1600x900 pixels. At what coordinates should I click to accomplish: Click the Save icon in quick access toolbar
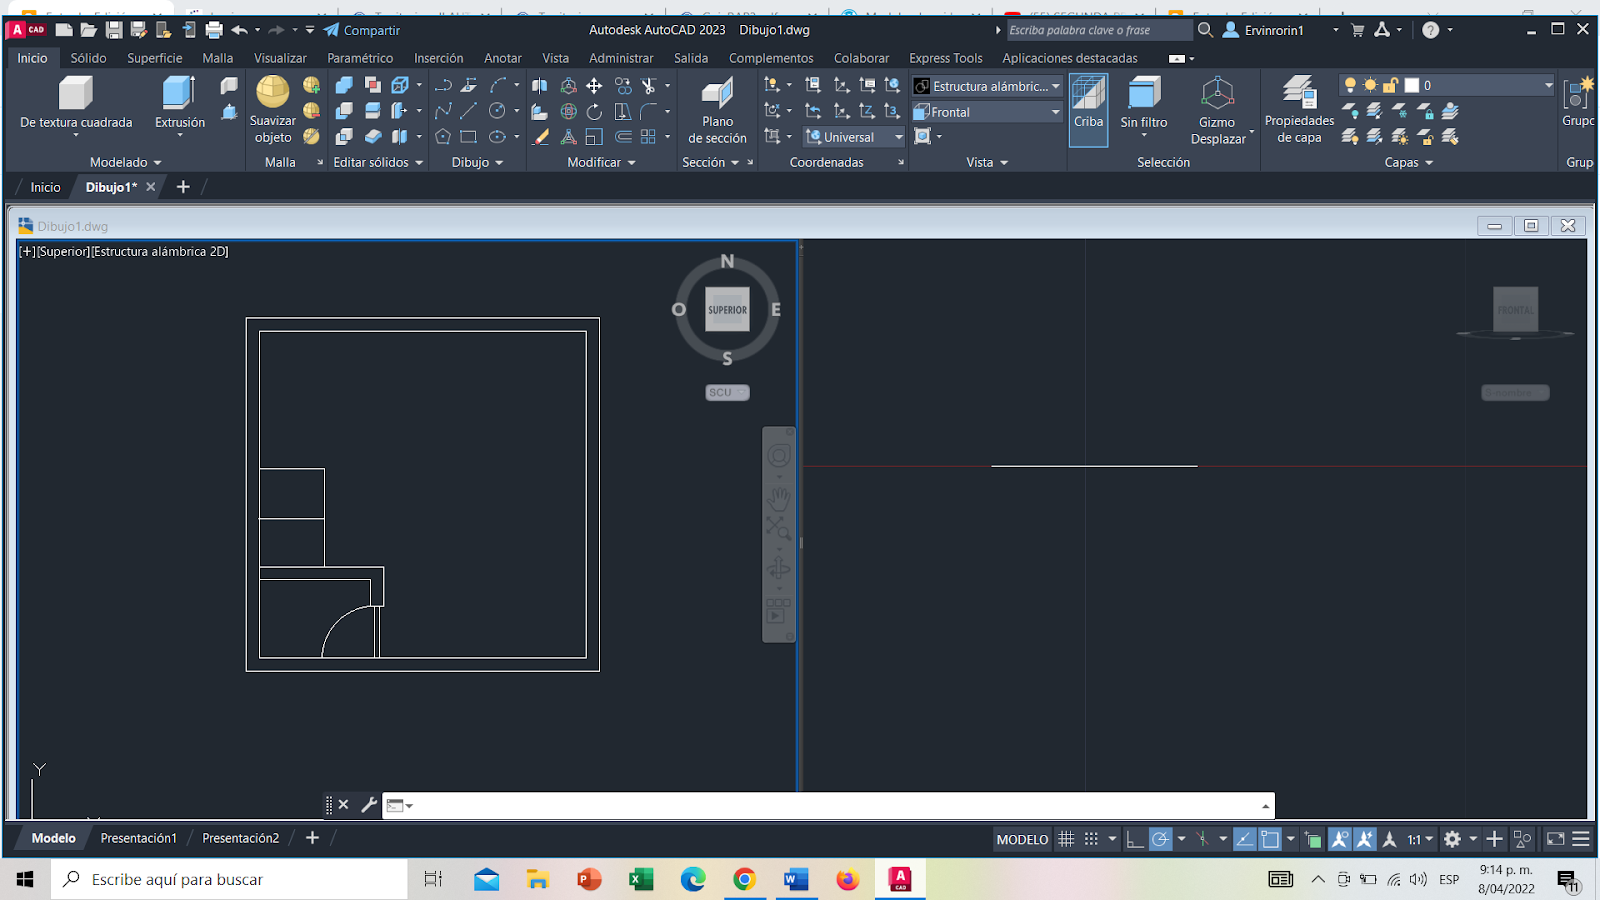tap(114, 30)
